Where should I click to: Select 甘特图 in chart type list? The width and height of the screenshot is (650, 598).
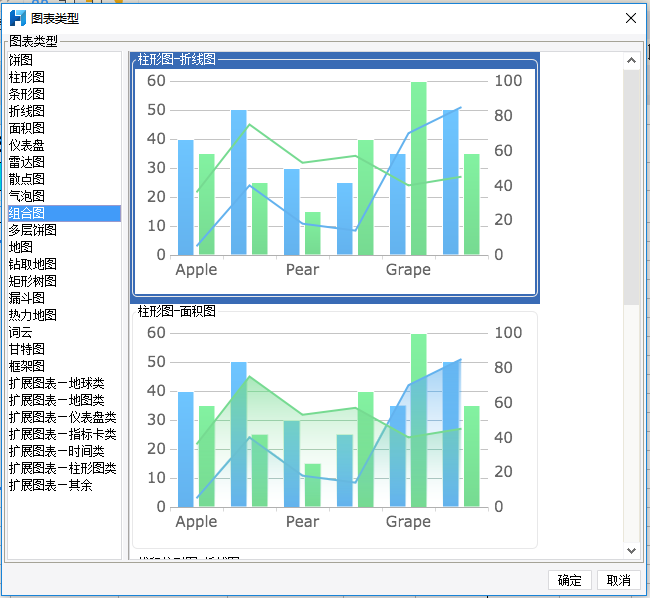64,349
